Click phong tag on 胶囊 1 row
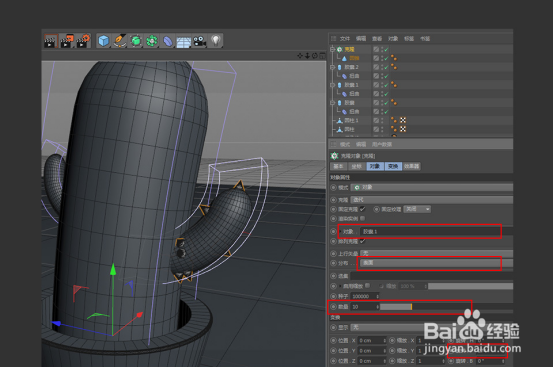Image resolution: width=553 pixels, height=368 pixels. [x=394, y=85]
